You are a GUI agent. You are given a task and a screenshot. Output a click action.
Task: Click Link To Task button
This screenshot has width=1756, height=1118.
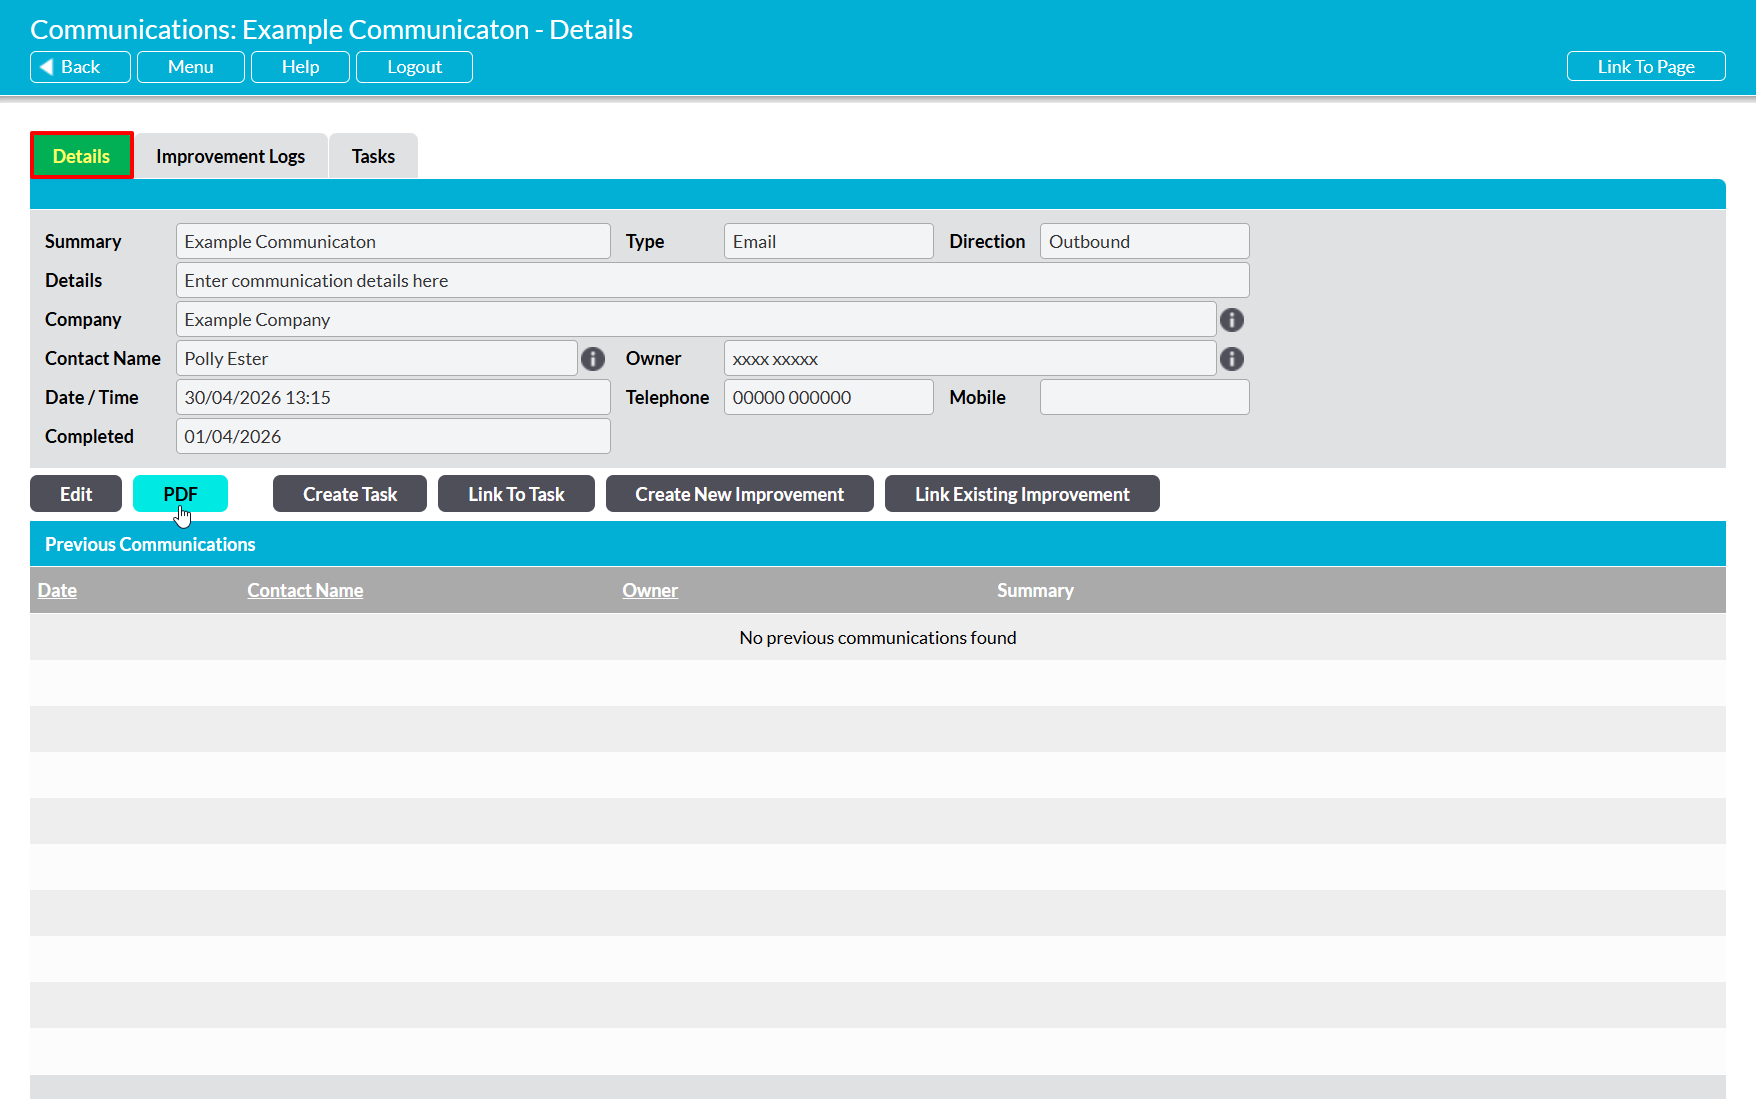tap(516, 494)
